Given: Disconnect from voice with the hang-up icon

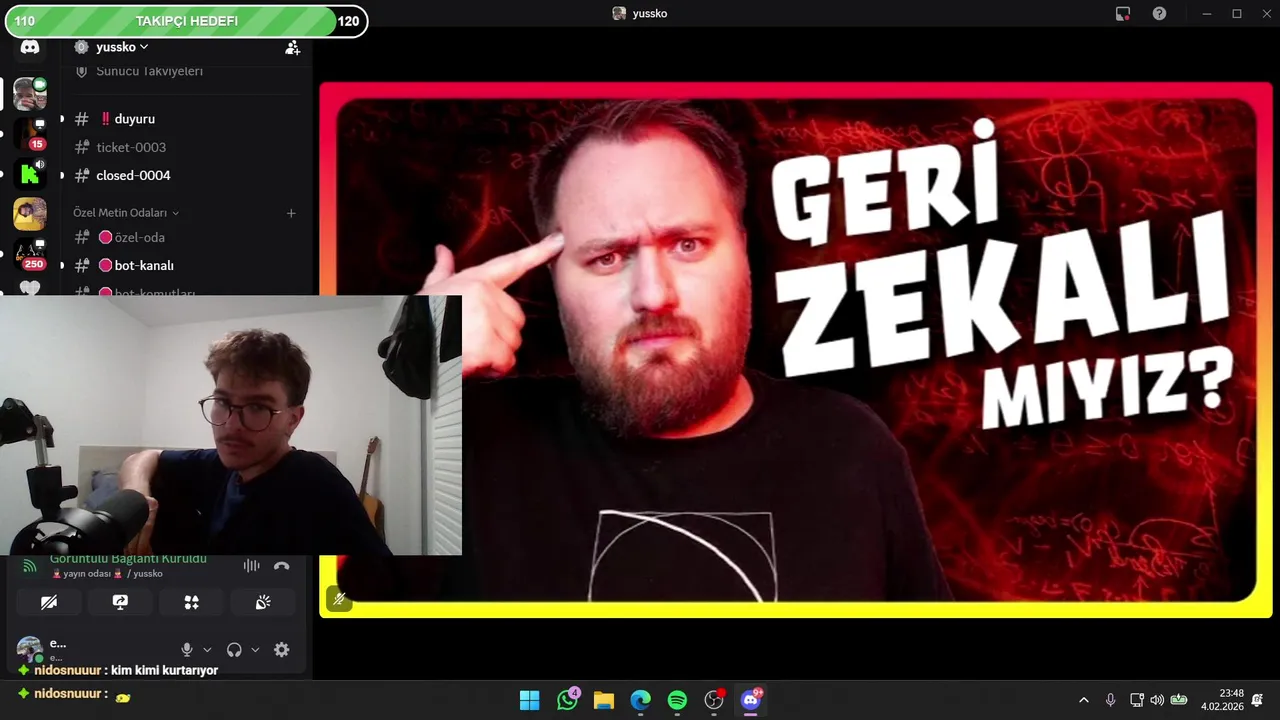Looking at the screenshot, I should (281, 565).
